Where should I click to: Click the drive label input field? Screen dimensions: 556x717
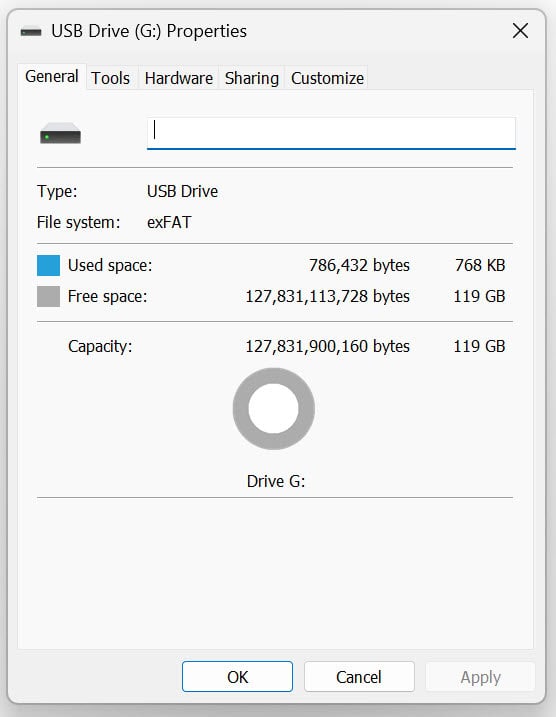tap(331, 133)
